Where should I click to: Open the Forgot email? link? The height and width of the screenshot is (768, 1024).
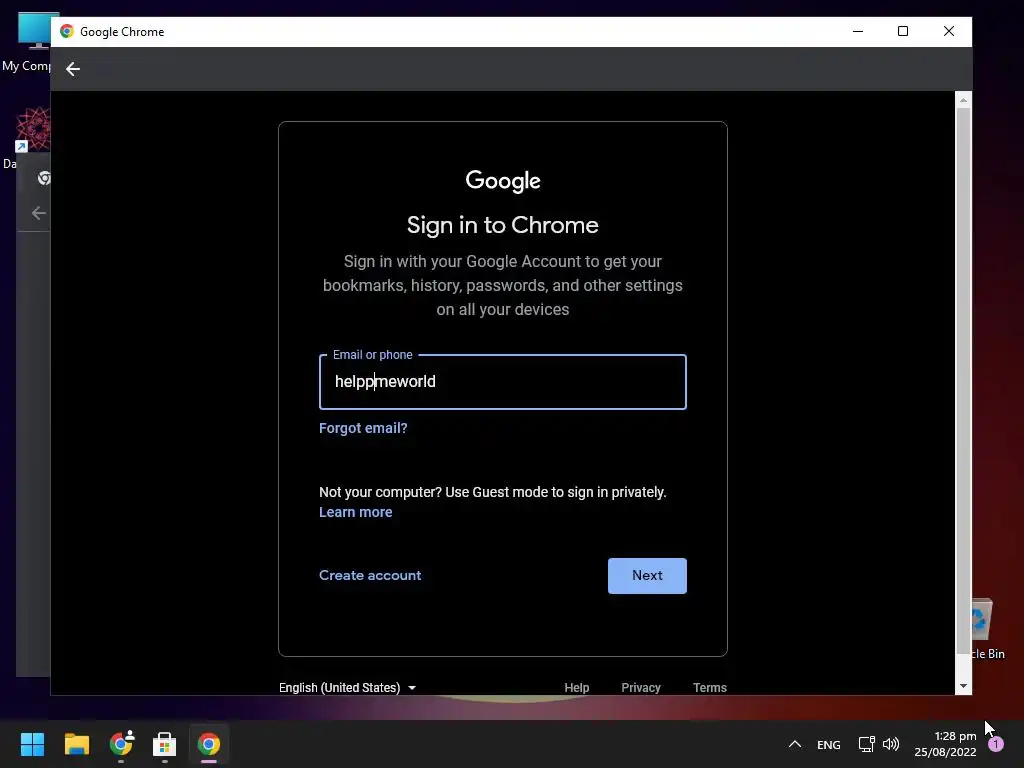(x=363, y=428)
